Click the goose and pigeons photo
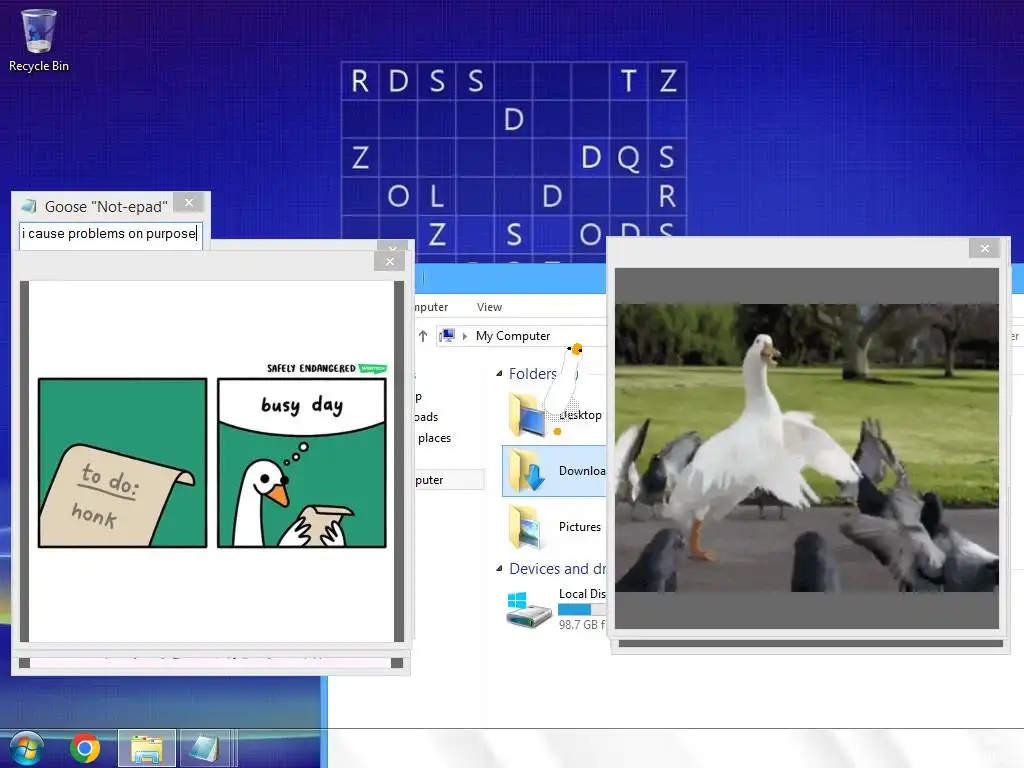 click(807, 448)
